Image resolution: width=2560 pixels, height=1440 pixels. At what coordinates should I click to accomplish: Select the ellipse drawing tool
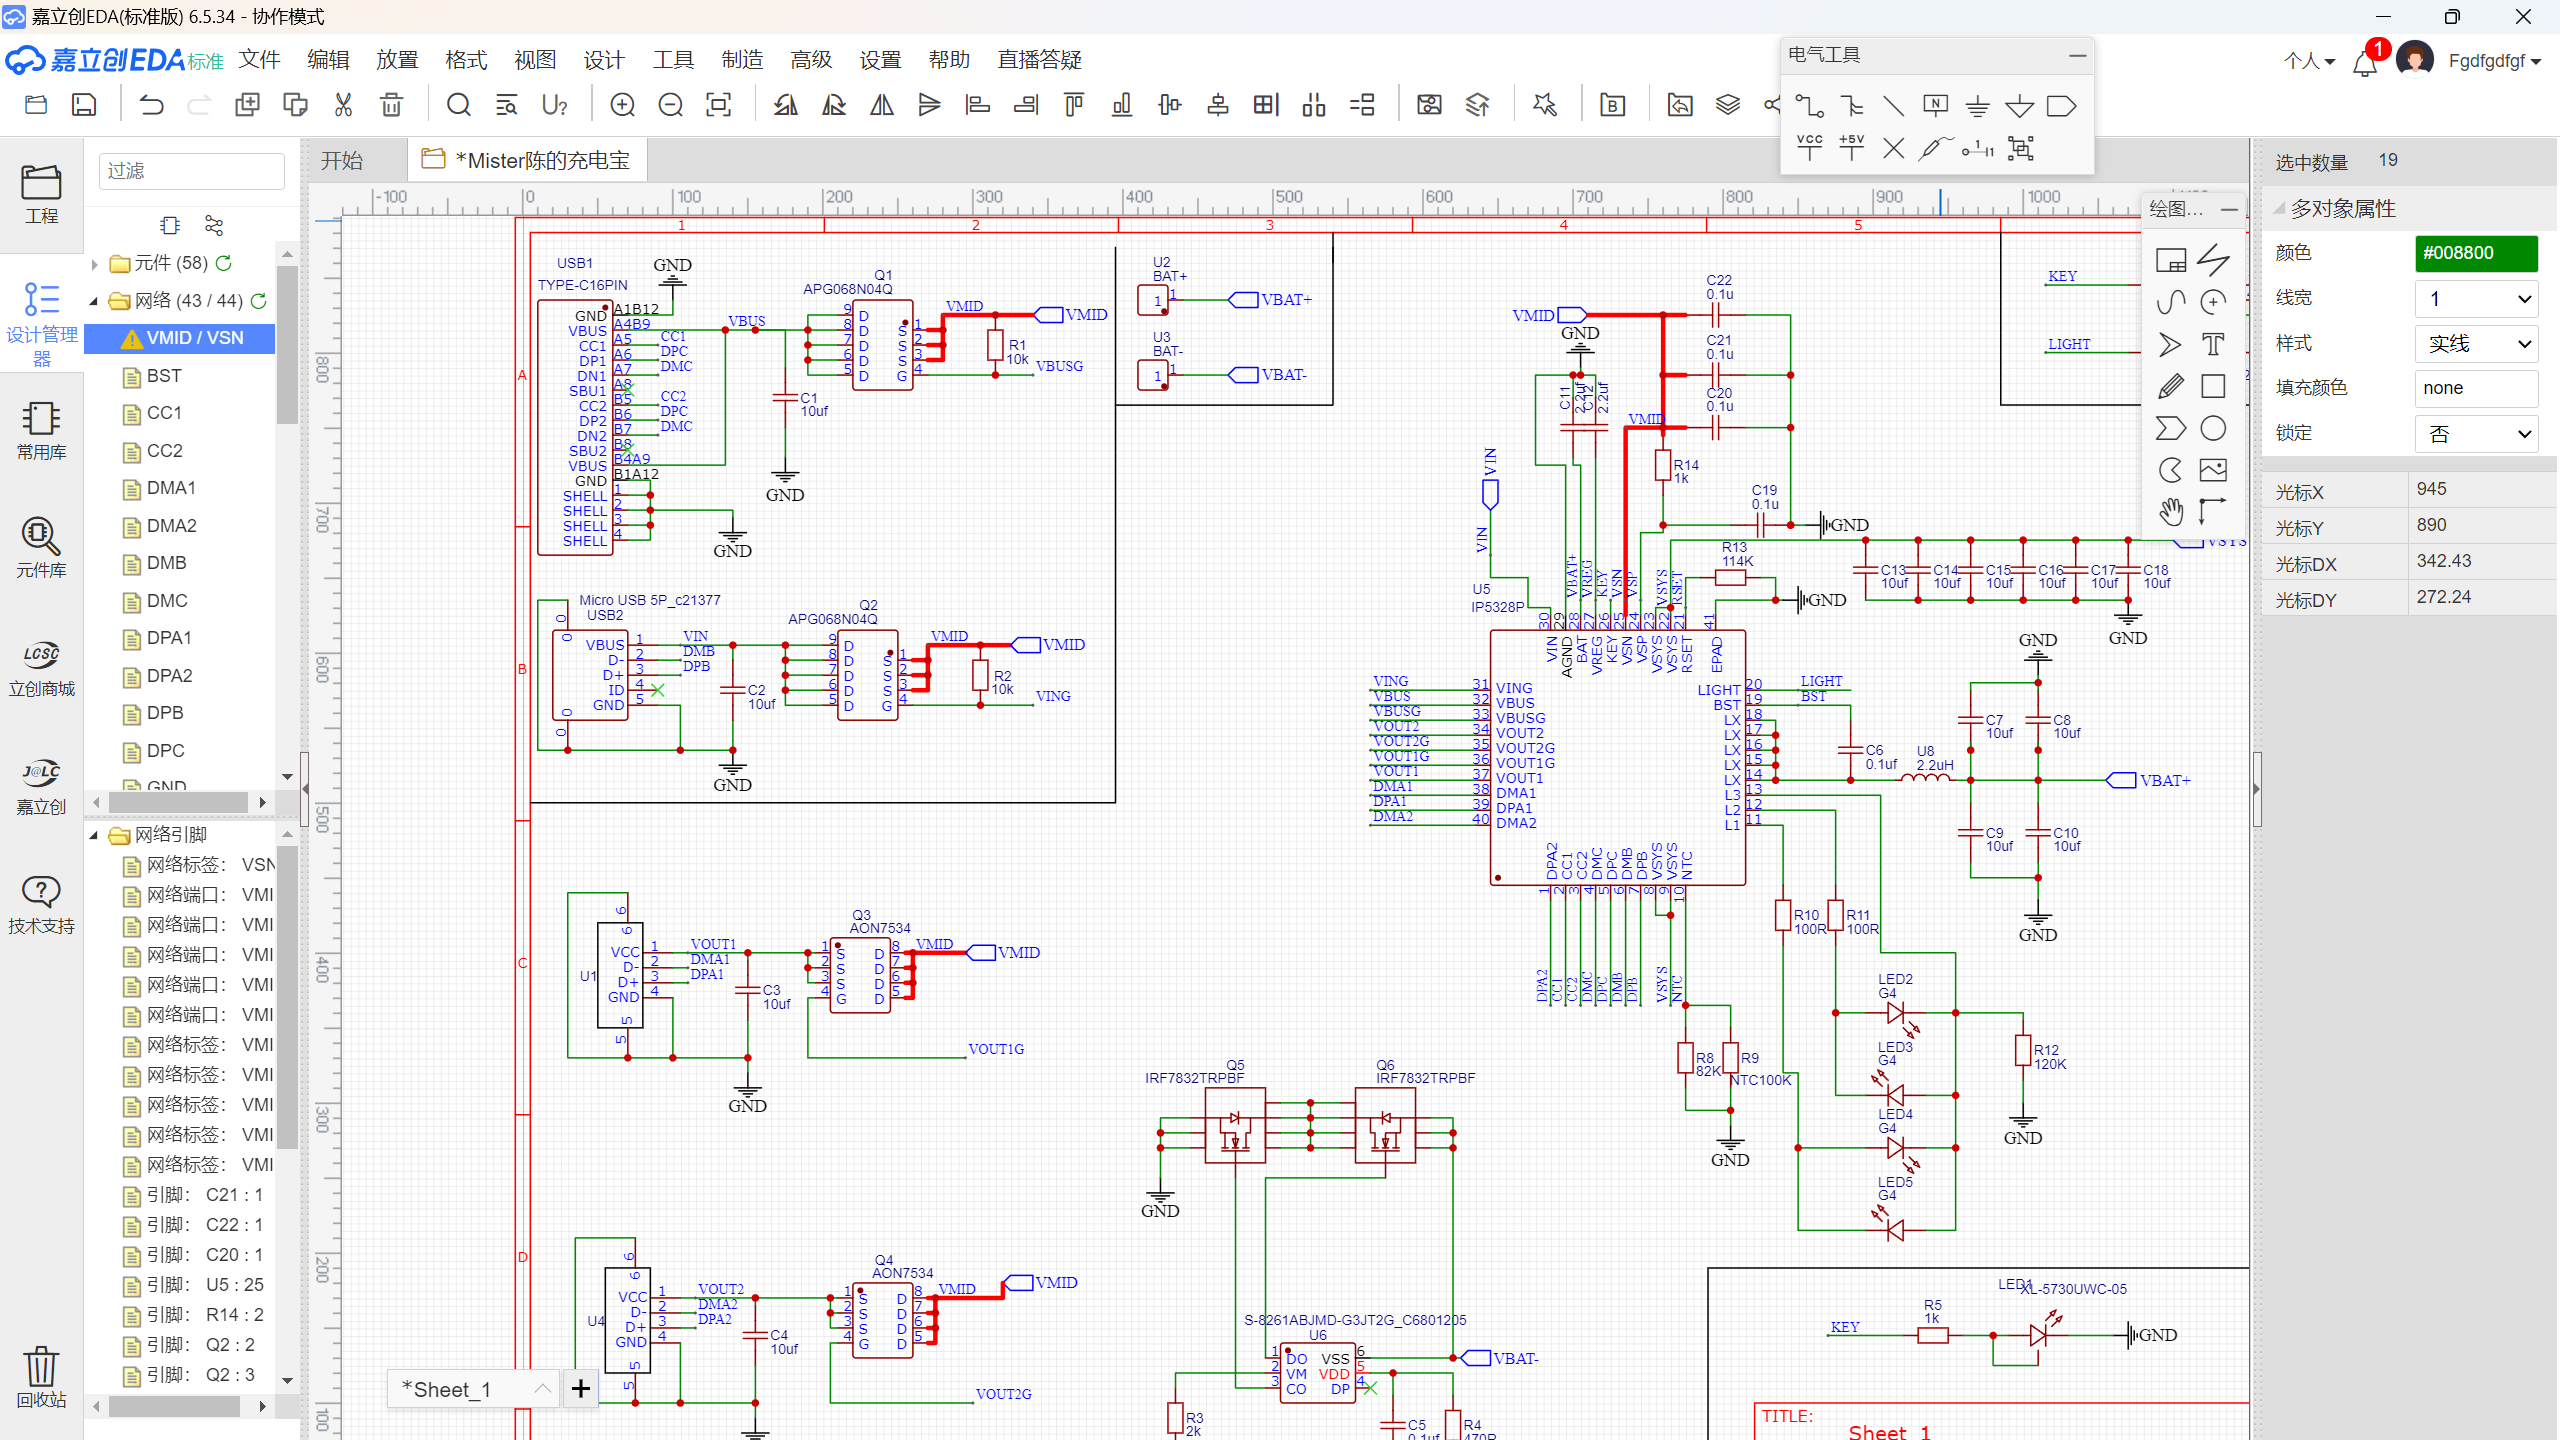click(2213, 428)
